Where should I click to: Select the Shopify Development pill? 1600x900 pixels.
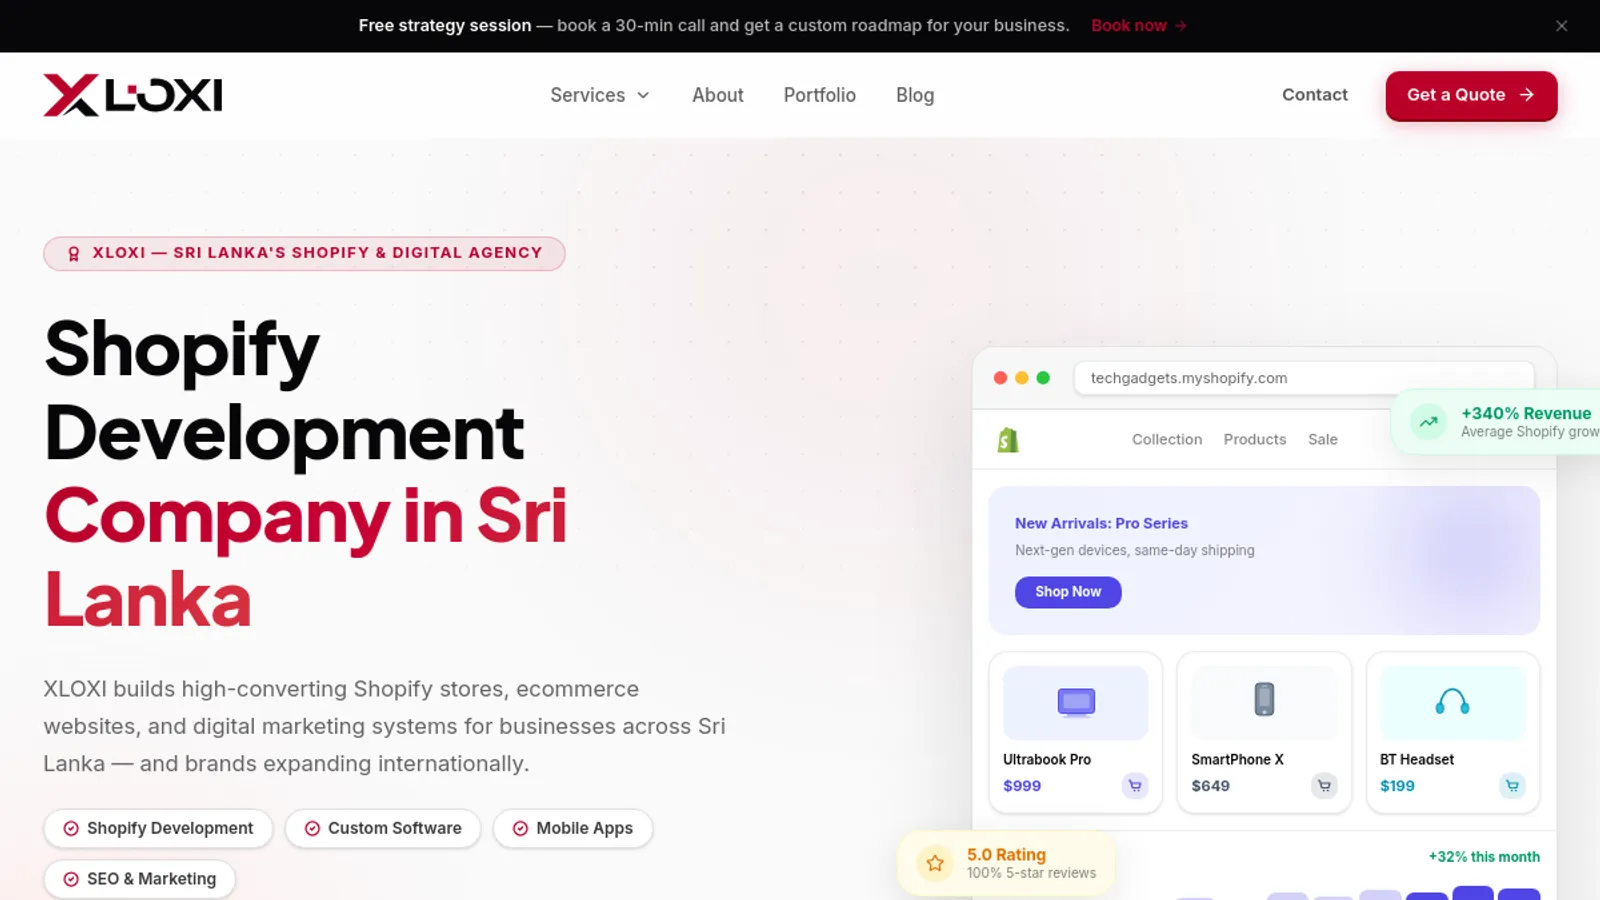coord(158,828)
